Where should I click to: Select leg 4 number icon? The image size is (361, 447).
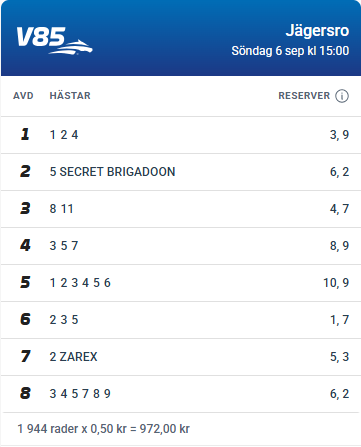(25, 245)
